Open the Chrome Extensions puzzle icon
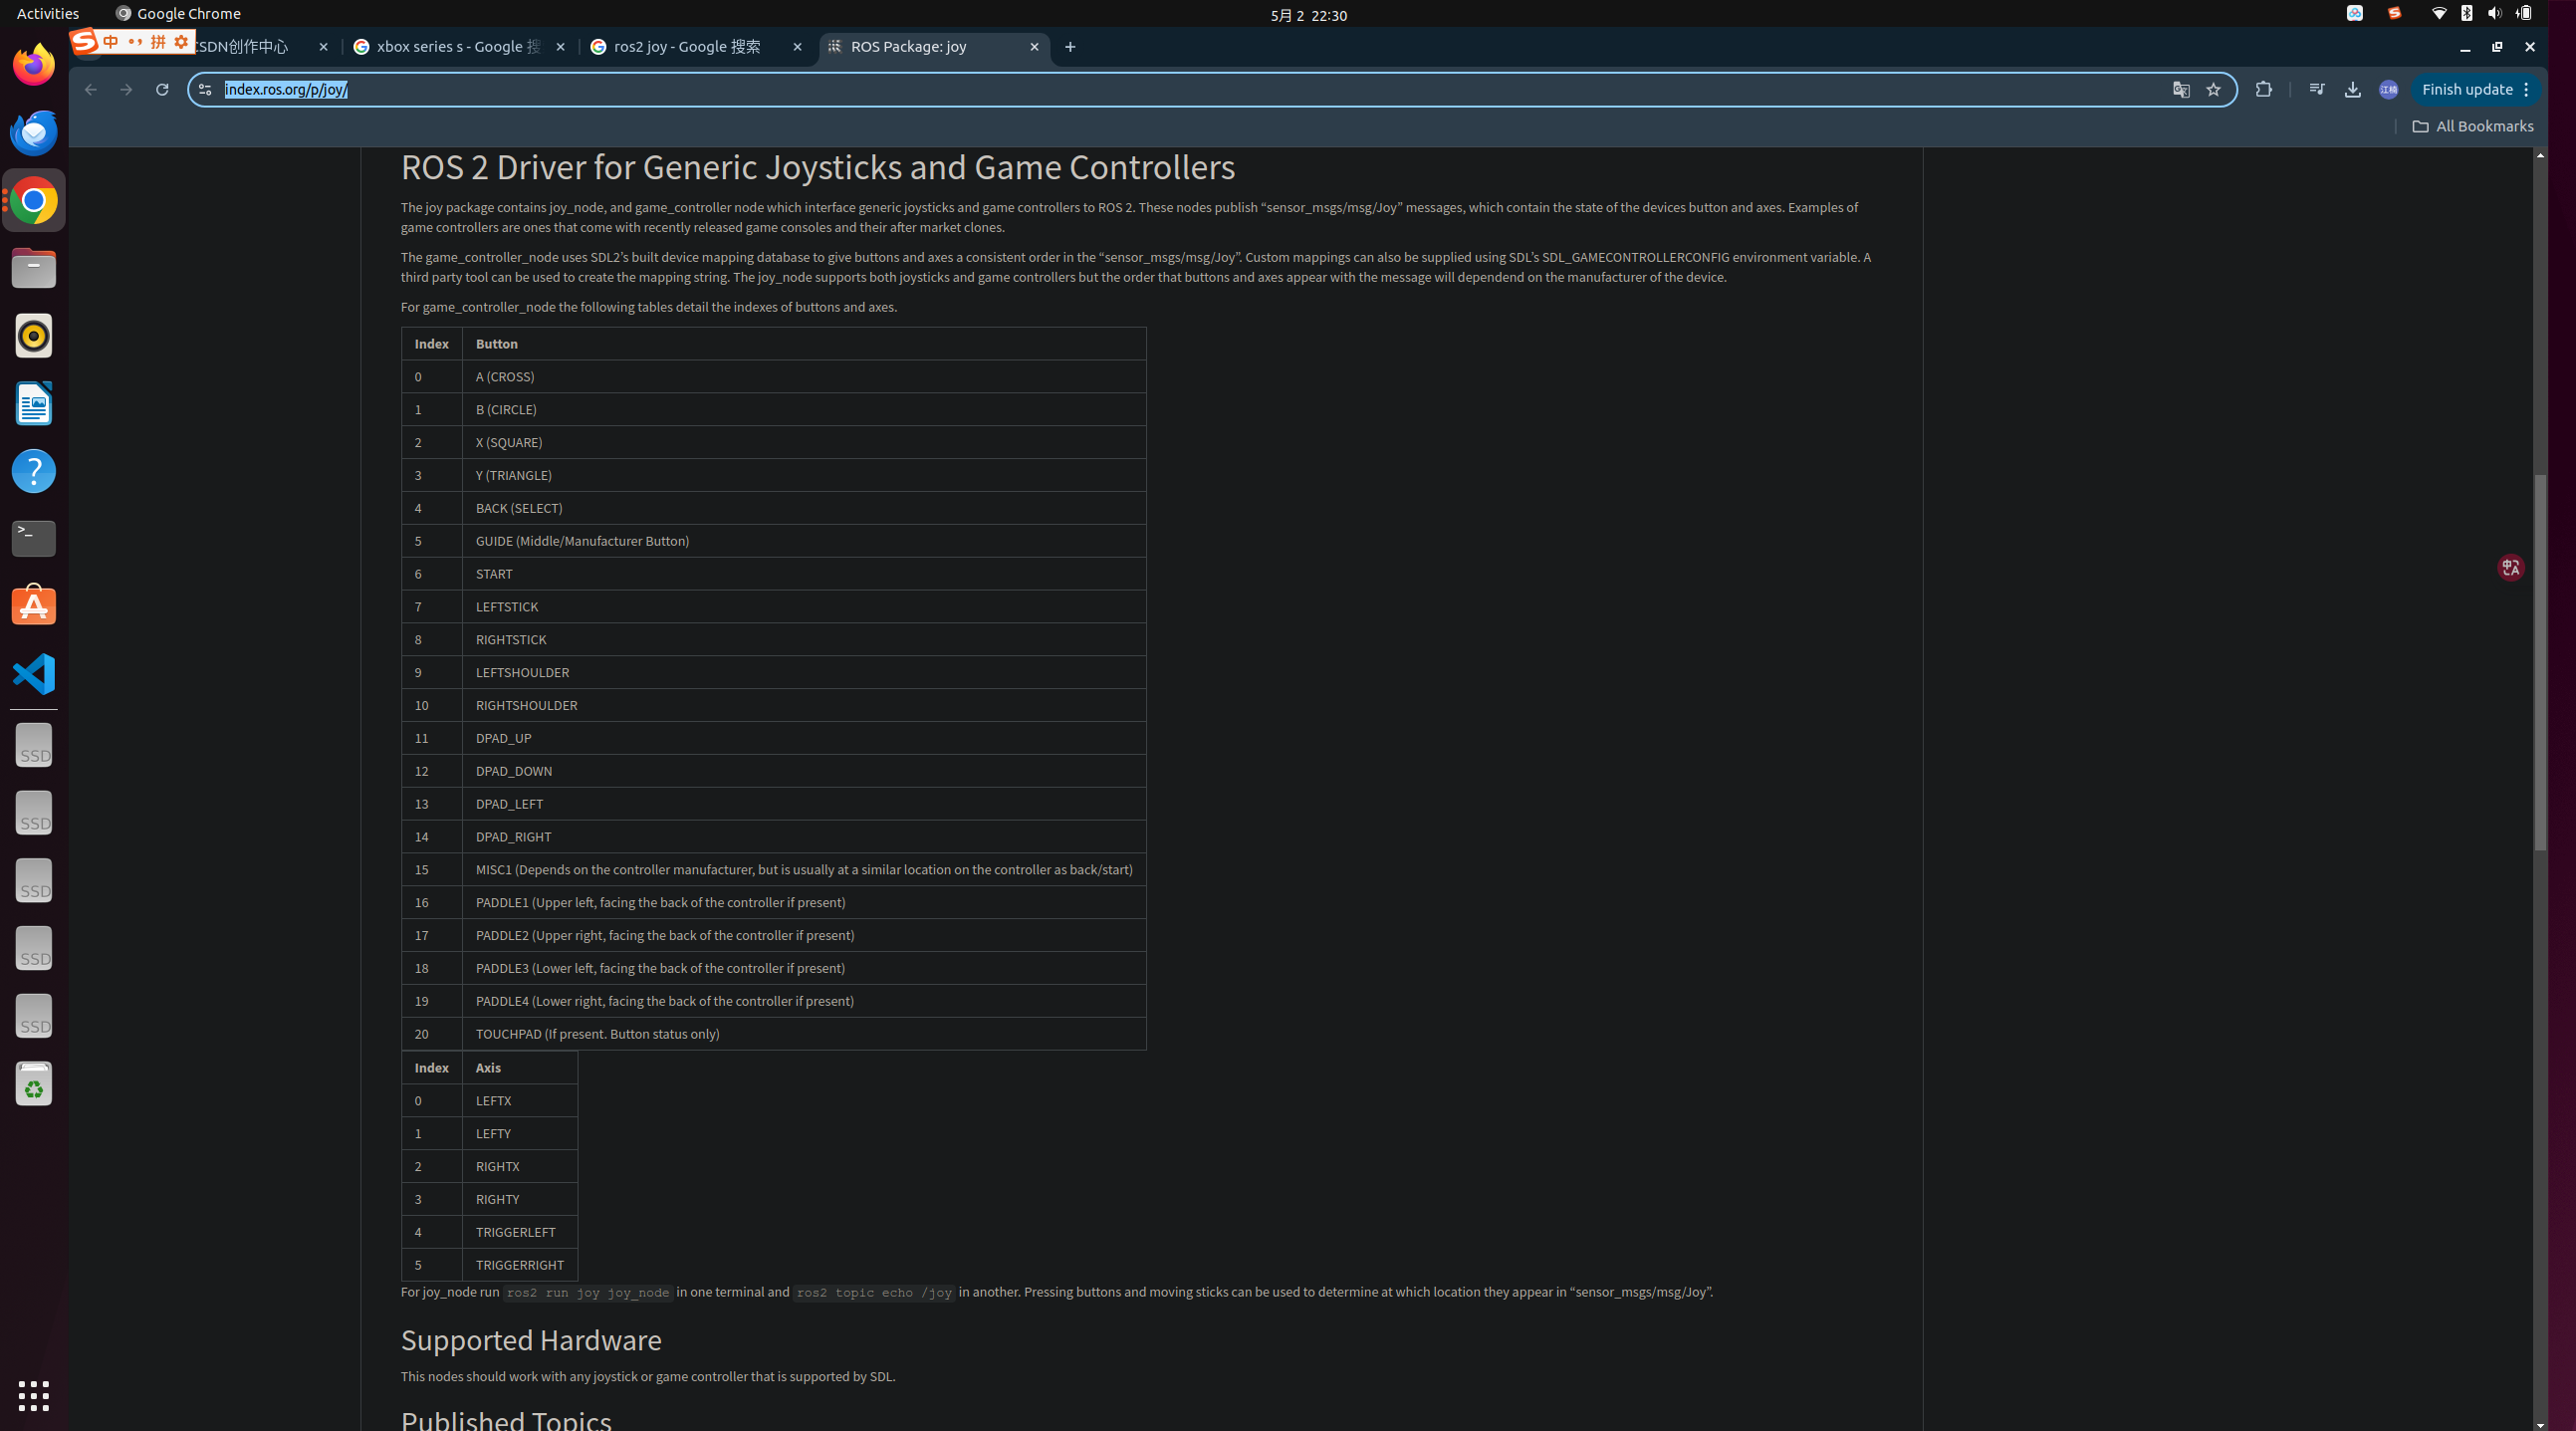Viewport: 2576px width, 1431px height. [2264, 90]
